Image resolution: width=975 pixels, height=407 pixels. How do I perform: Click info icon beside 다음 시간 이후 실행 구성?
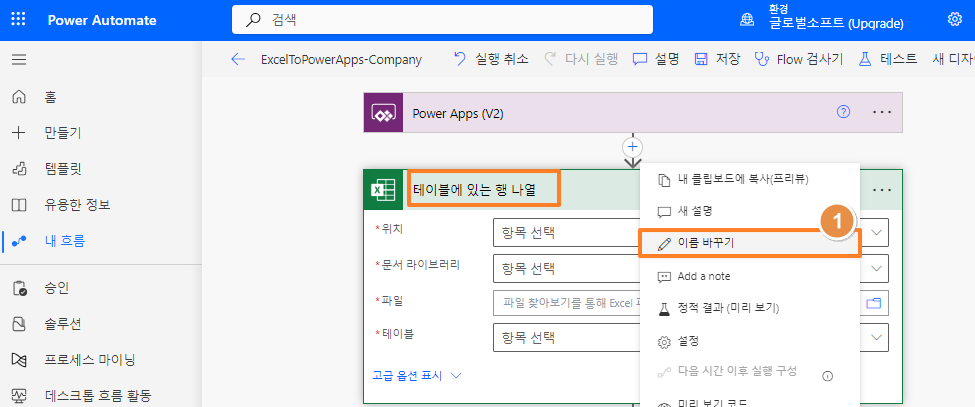coord(827,376)
